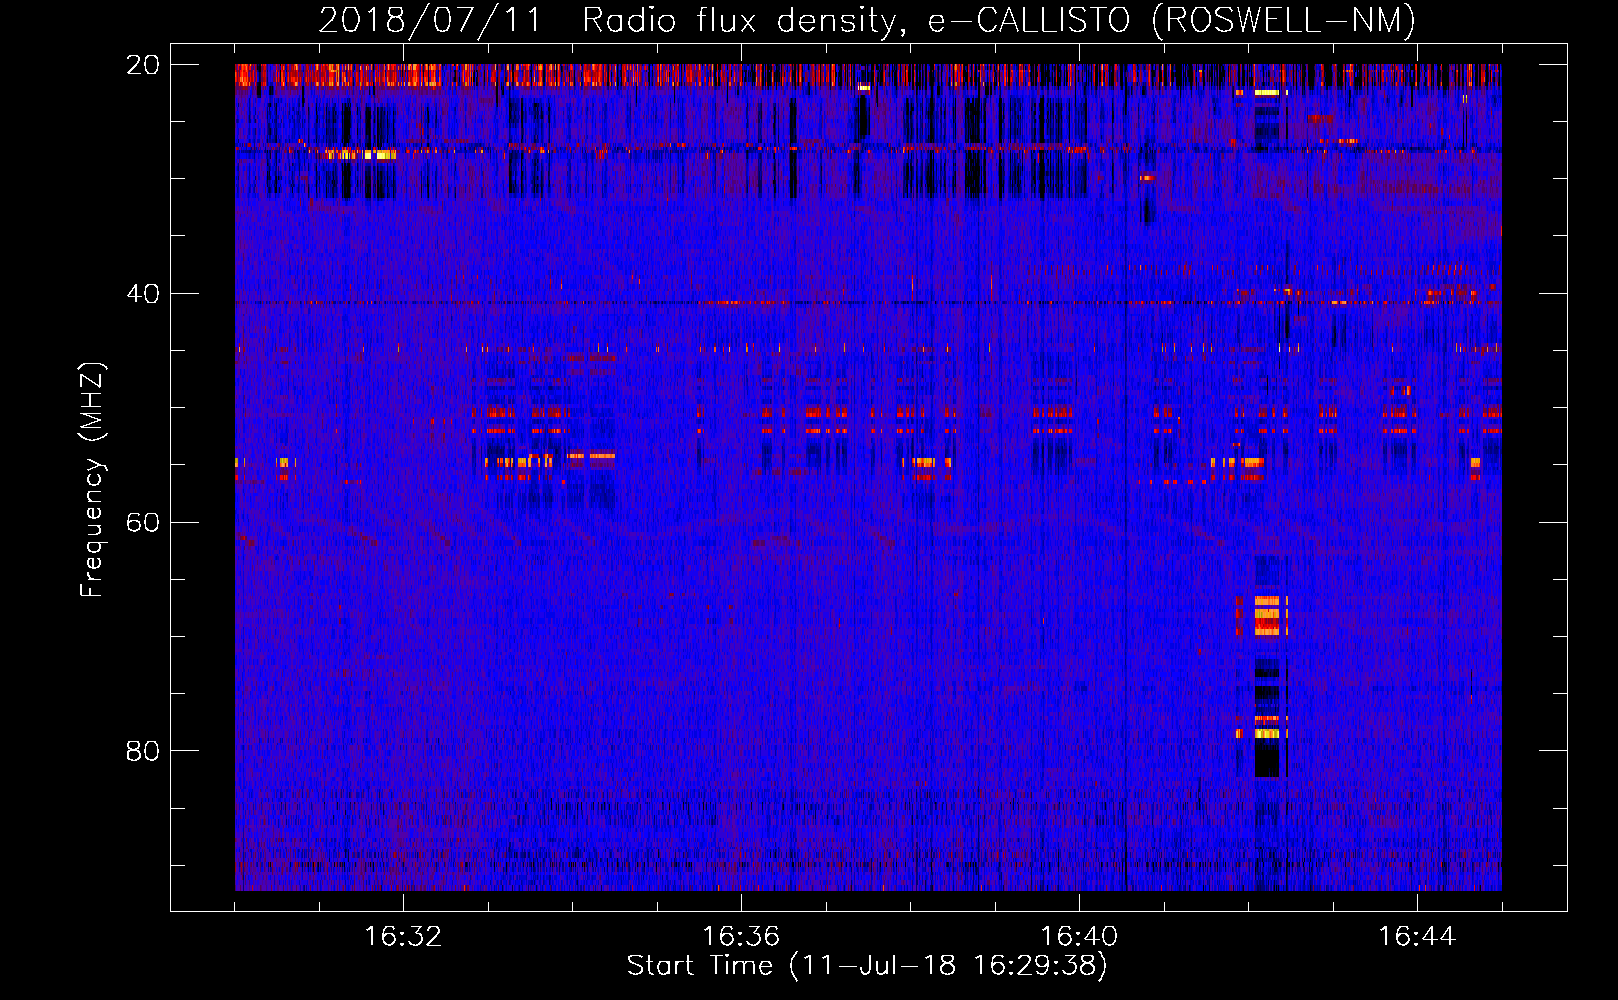Click the 16:32 time tick label
Viewport: 1618px width, 1000px height.
(403, 937)
